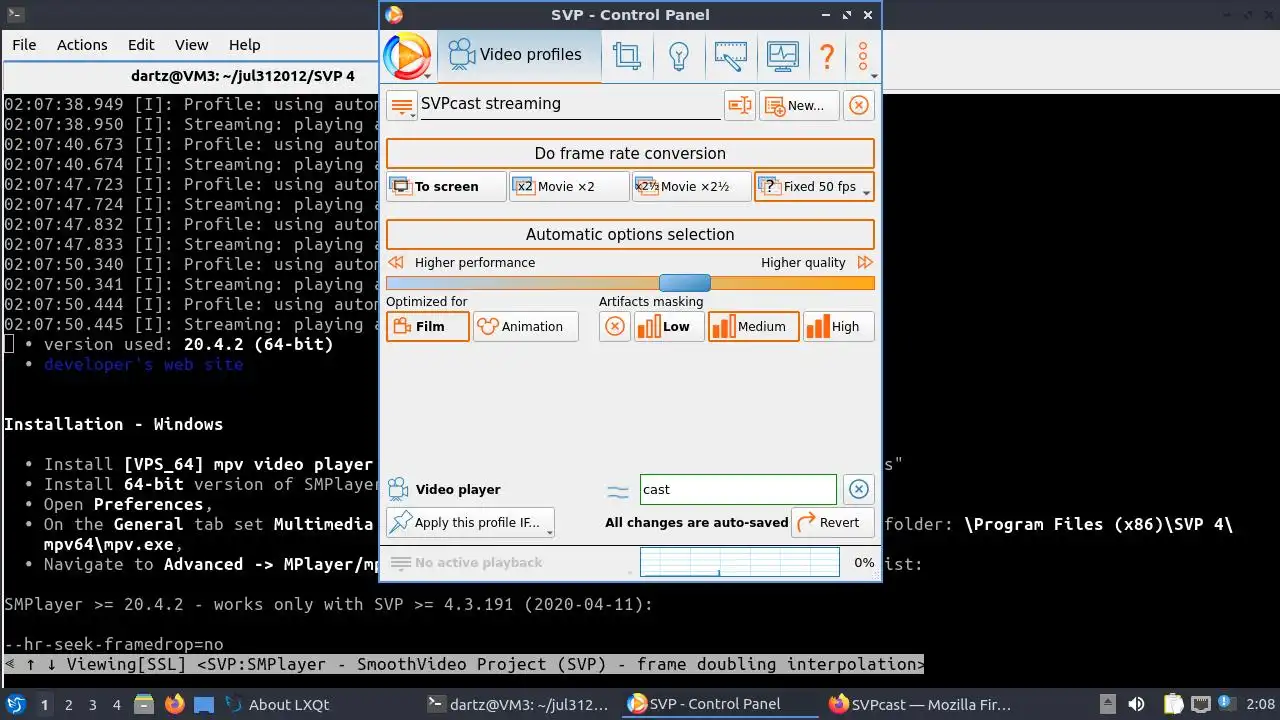Open the orange question mark help
Viewport: 1280px width, 720px height.
coord(827,55)
